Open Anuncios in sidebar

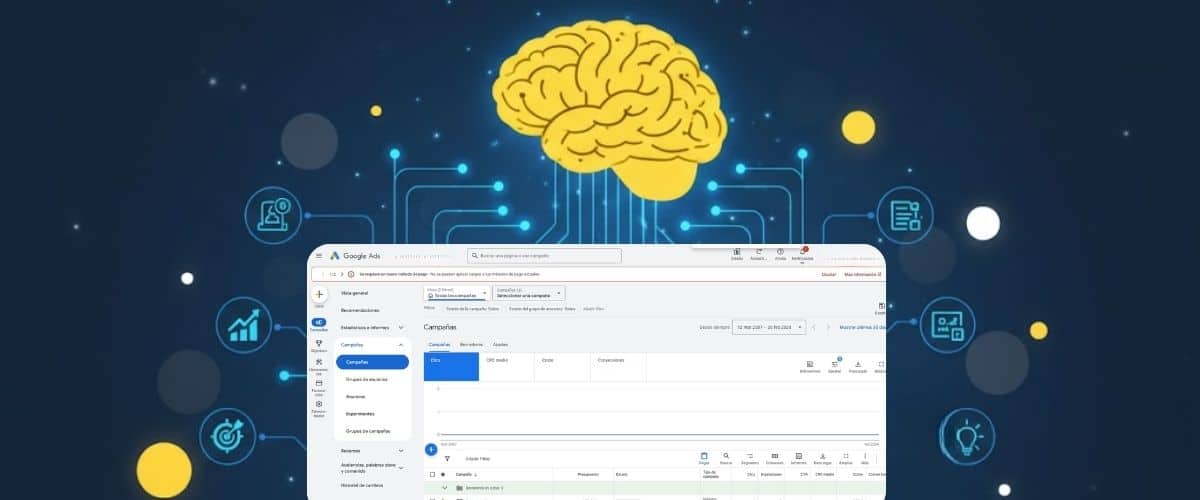point(355,397)
